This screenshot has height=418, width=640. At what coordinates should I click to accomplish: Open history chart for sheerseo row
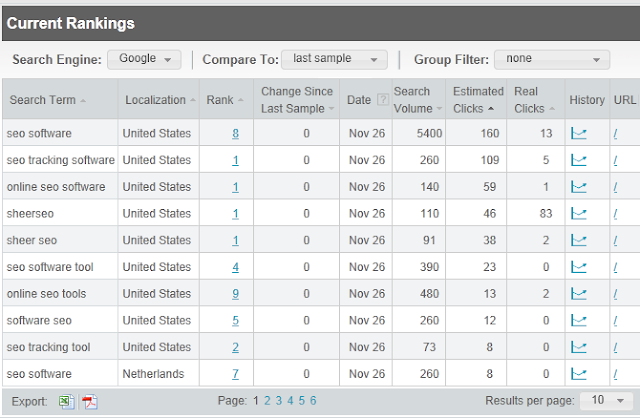click(x=579, y=214)
